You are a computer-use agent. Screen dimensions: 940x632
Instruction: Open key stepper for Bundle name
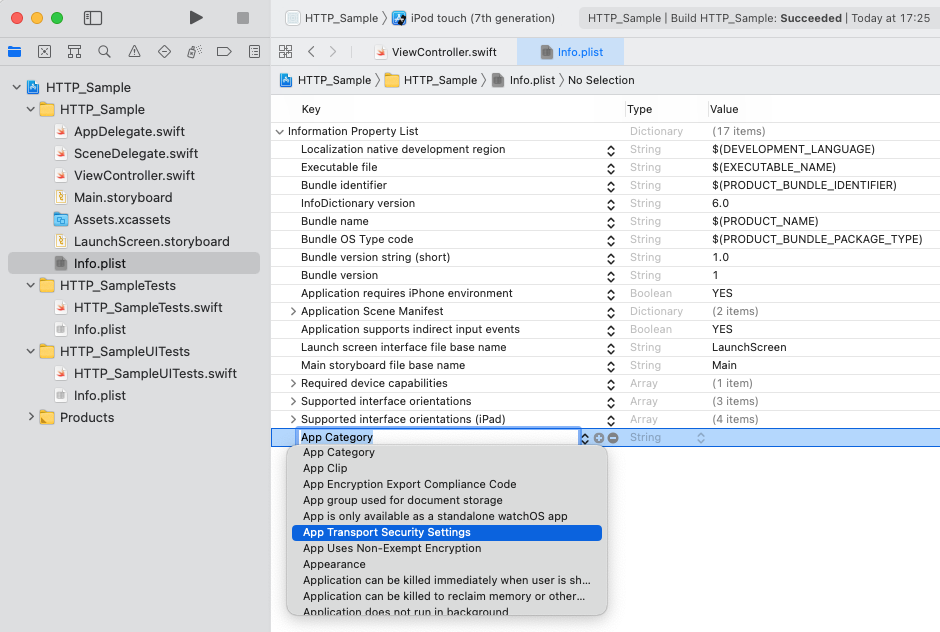pyautogui.click(x=611, y=222)
